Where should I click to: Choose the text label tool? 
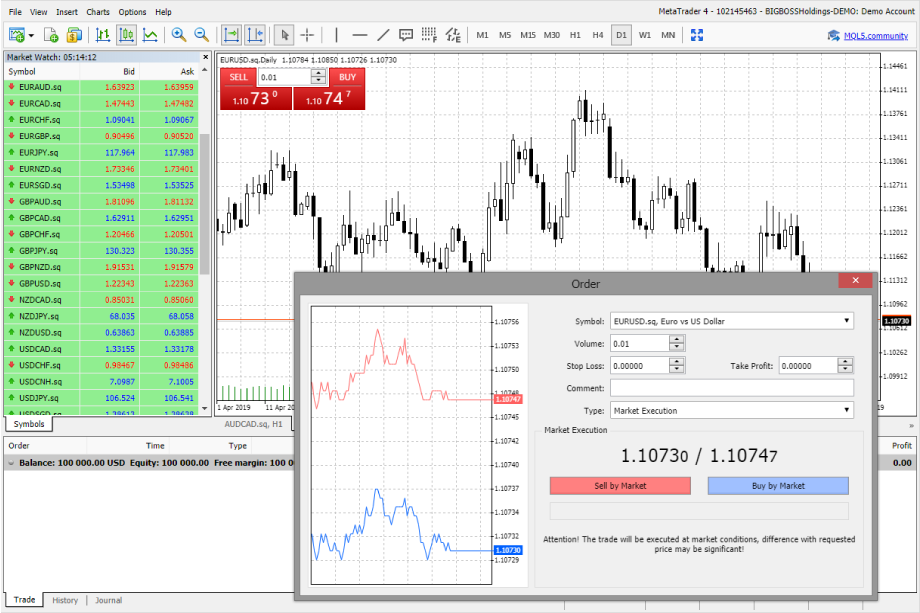(x=406, y=35)
